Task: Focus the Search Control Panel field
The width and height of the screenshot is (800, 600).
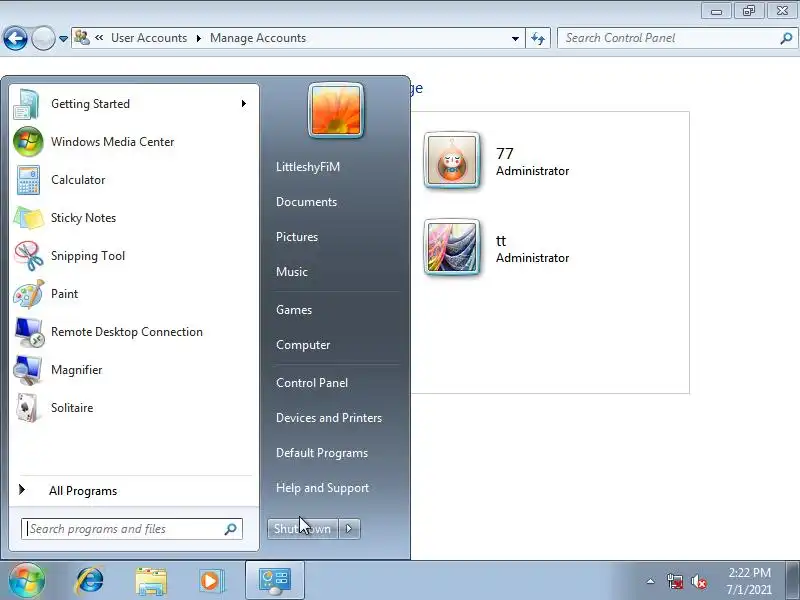Action: [677, 38]
